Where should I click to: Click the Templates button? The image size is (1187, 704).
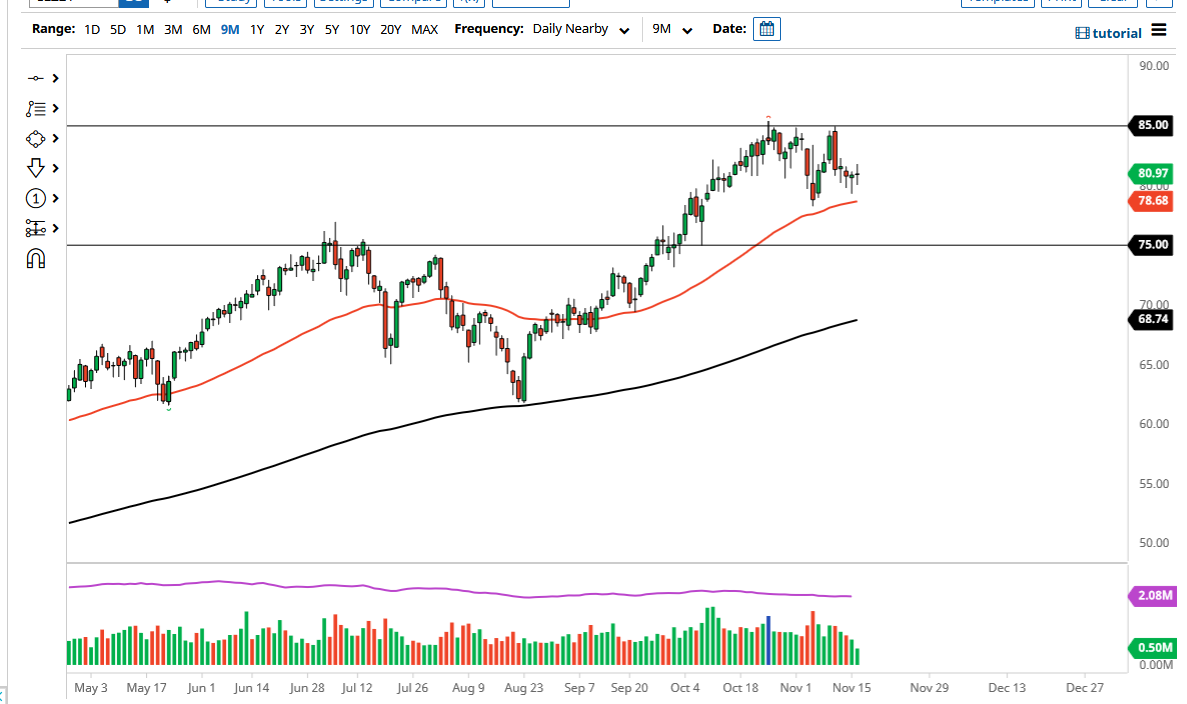point(998,2)
